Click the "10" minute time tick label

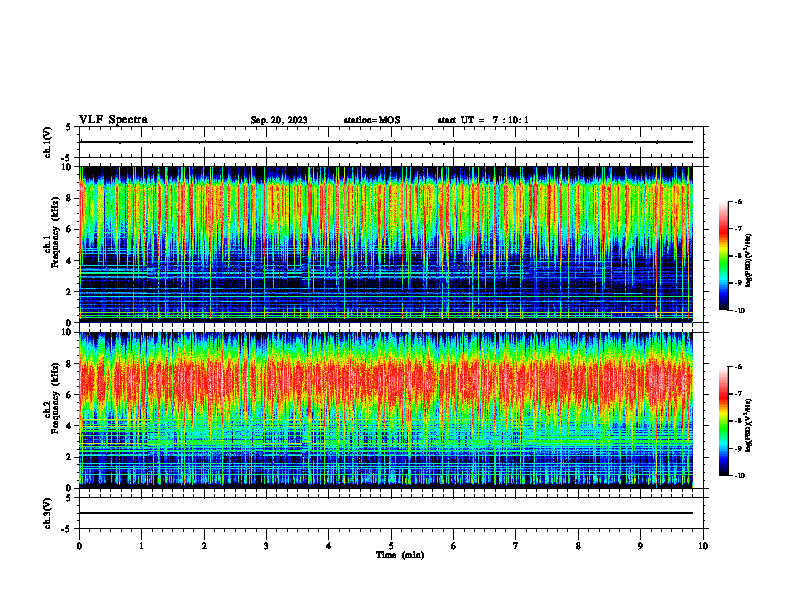[x=703, y=546]
